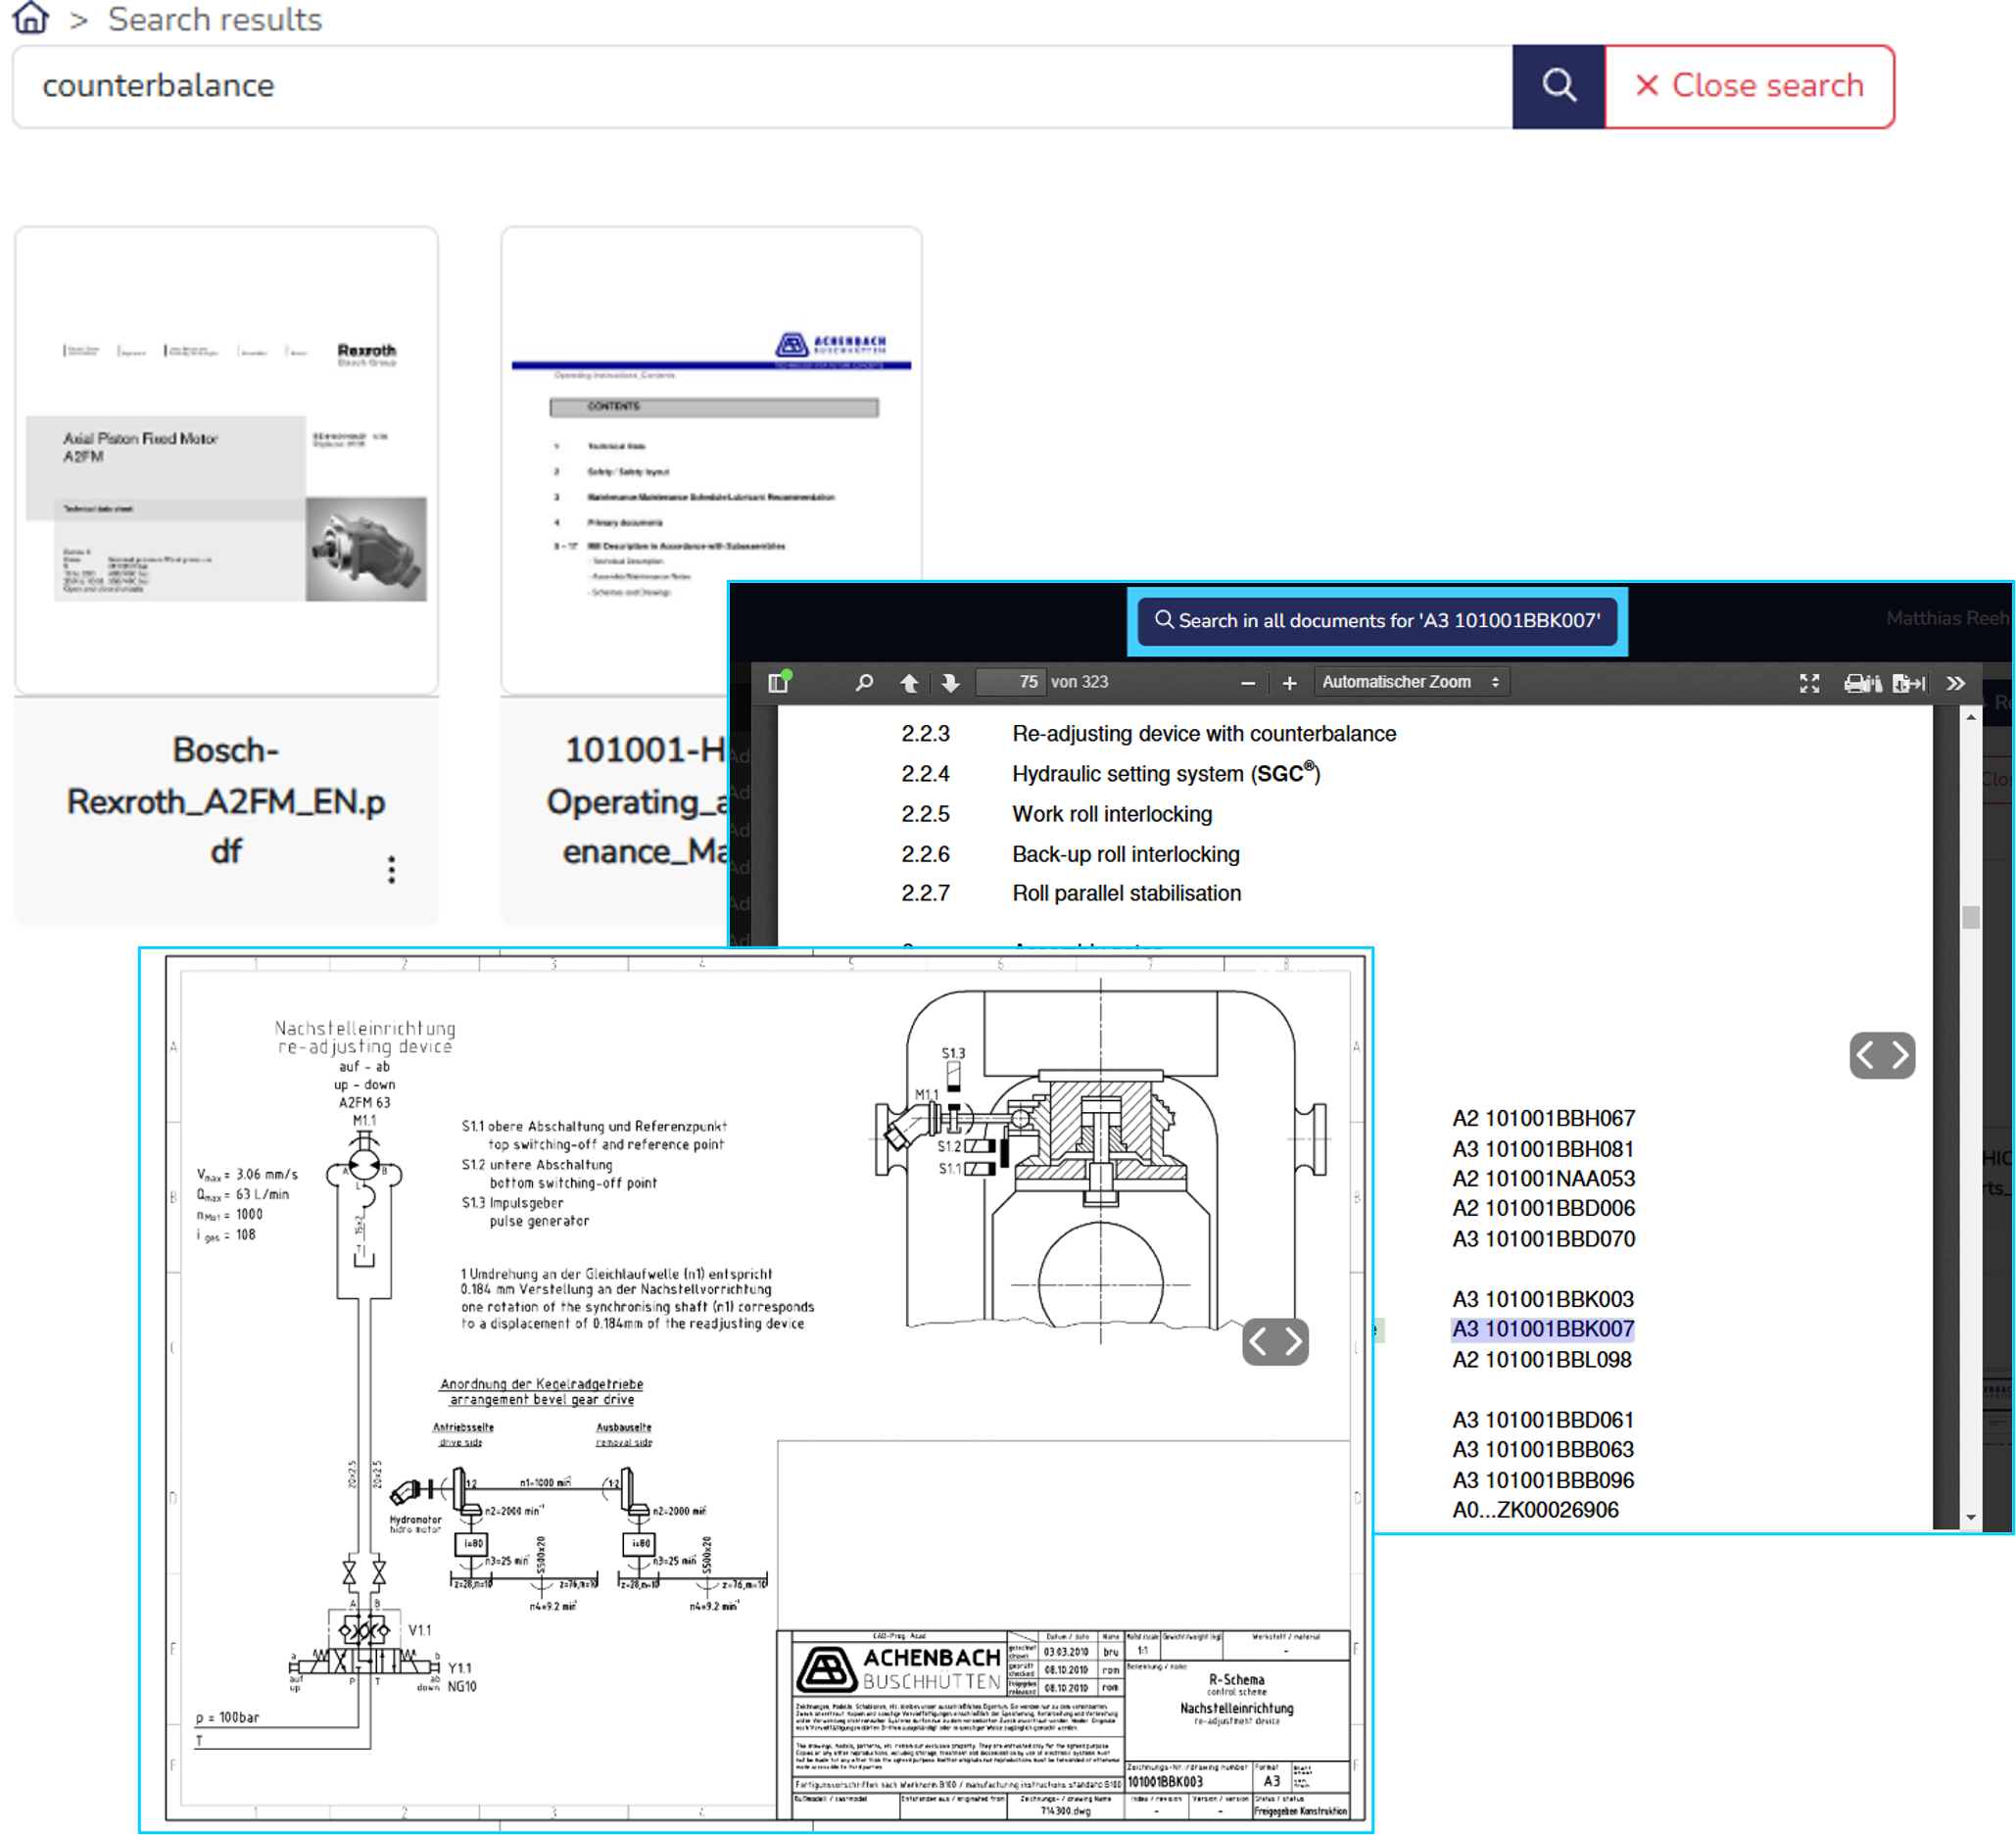This screenshot has width=2016, height=1835.
Task: Click drawing number 'A2 101001BBH067'
Action: pos(1543,1118)
